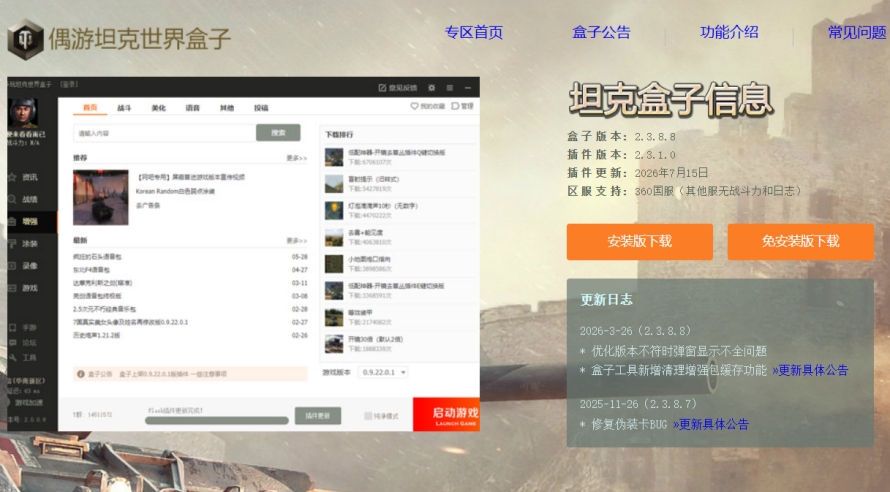This screenshot has width=890, height=492.
Task: Toggle the 纯净模式 checkbox
Action: (368, 416)
